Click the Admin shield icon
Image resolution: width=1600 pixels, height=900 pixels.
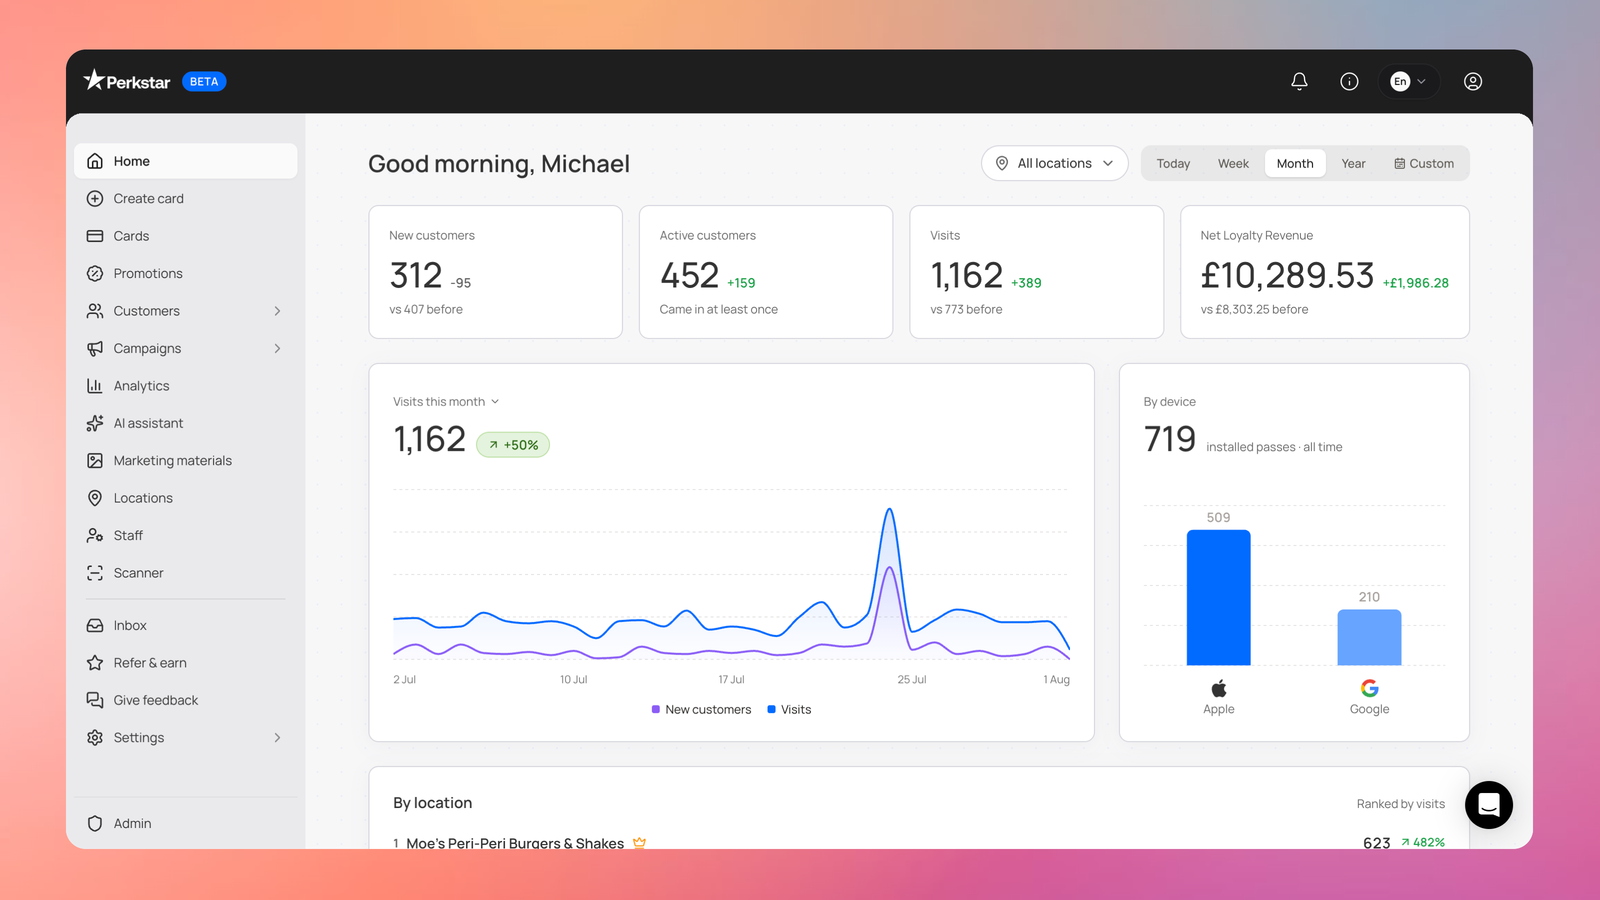[95, 823]
